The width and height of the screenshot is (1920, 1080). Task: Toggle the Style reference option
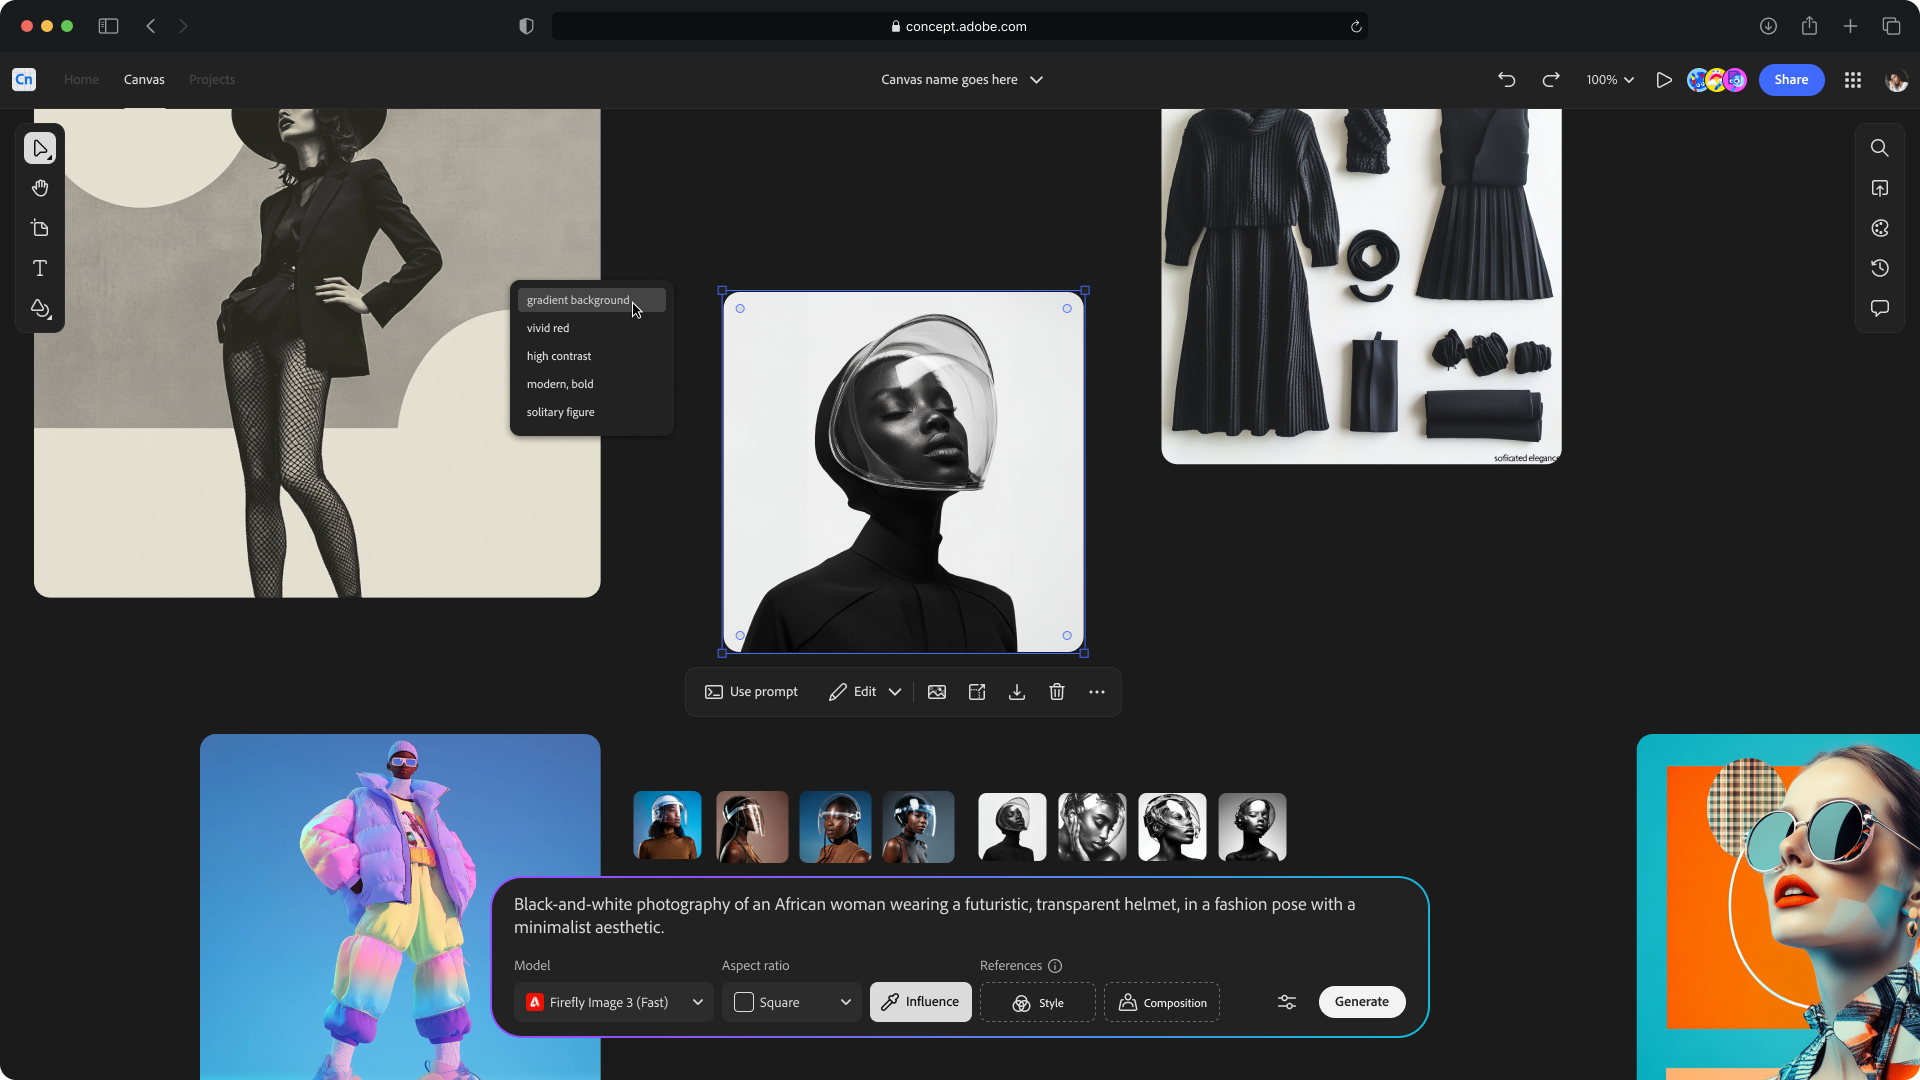(1037, 1002)
